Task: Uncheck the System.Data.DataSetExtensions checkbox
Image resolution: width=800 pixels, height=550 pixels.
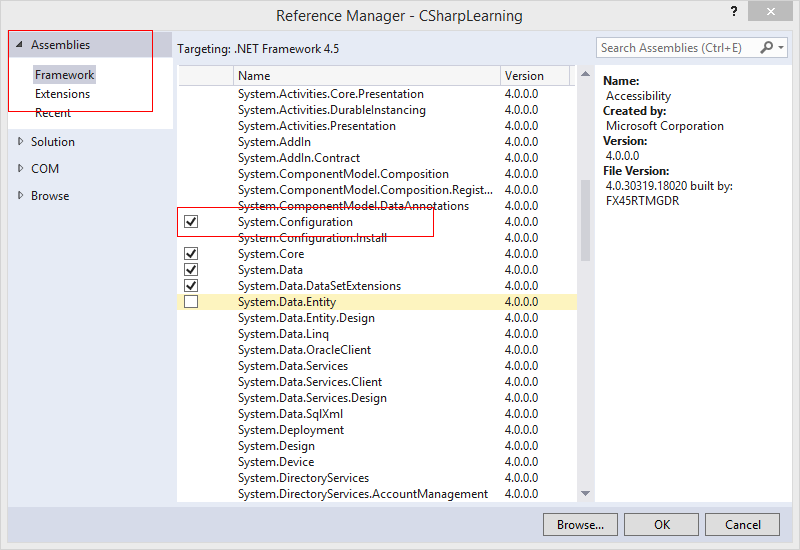Action: click(191, 286)
